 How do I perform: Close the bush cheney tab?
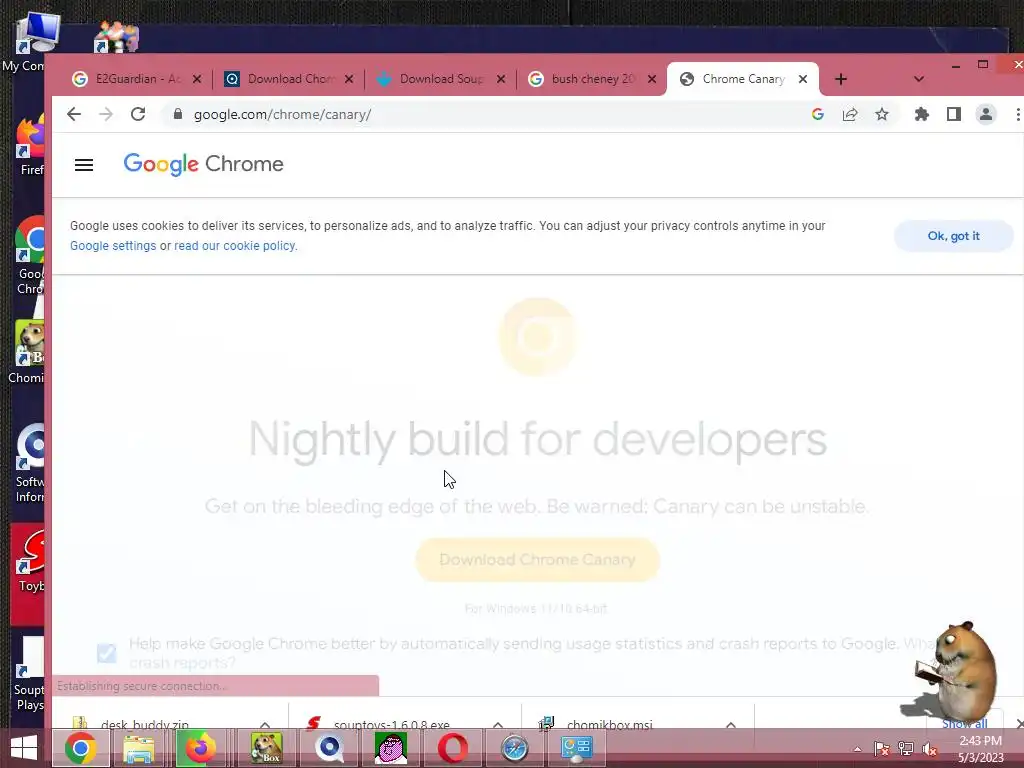[x=652, y=79]
